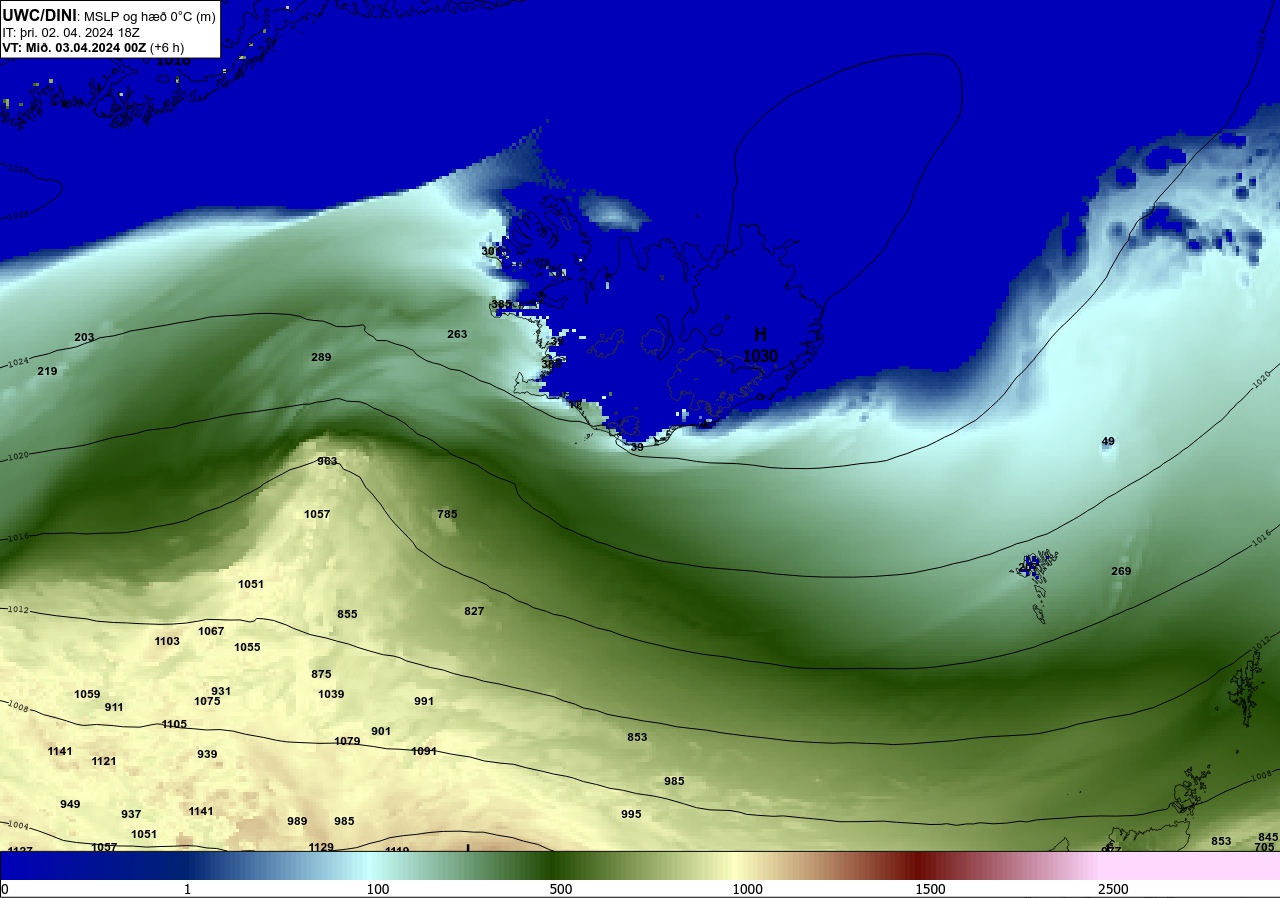The image size is (1280, 898).
Task: Click the freezing level value 705
Action: coord(1264,847)
